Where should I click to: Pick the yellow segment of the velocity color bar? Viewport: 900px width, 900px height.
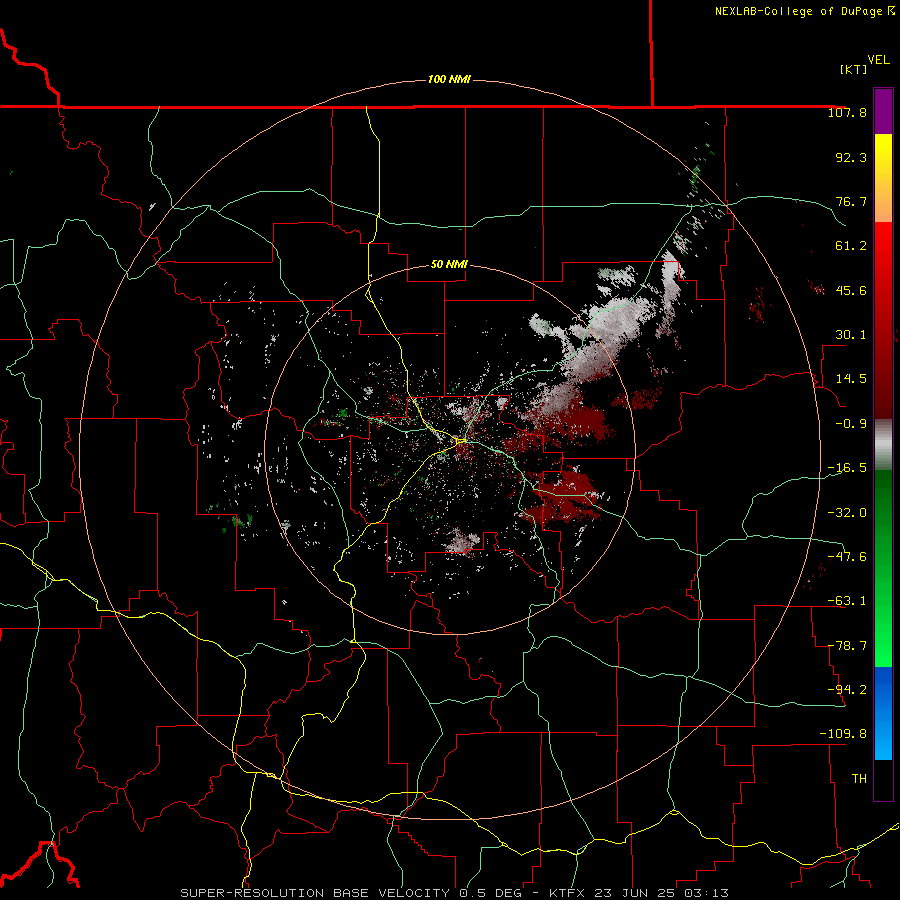[883, 178]
